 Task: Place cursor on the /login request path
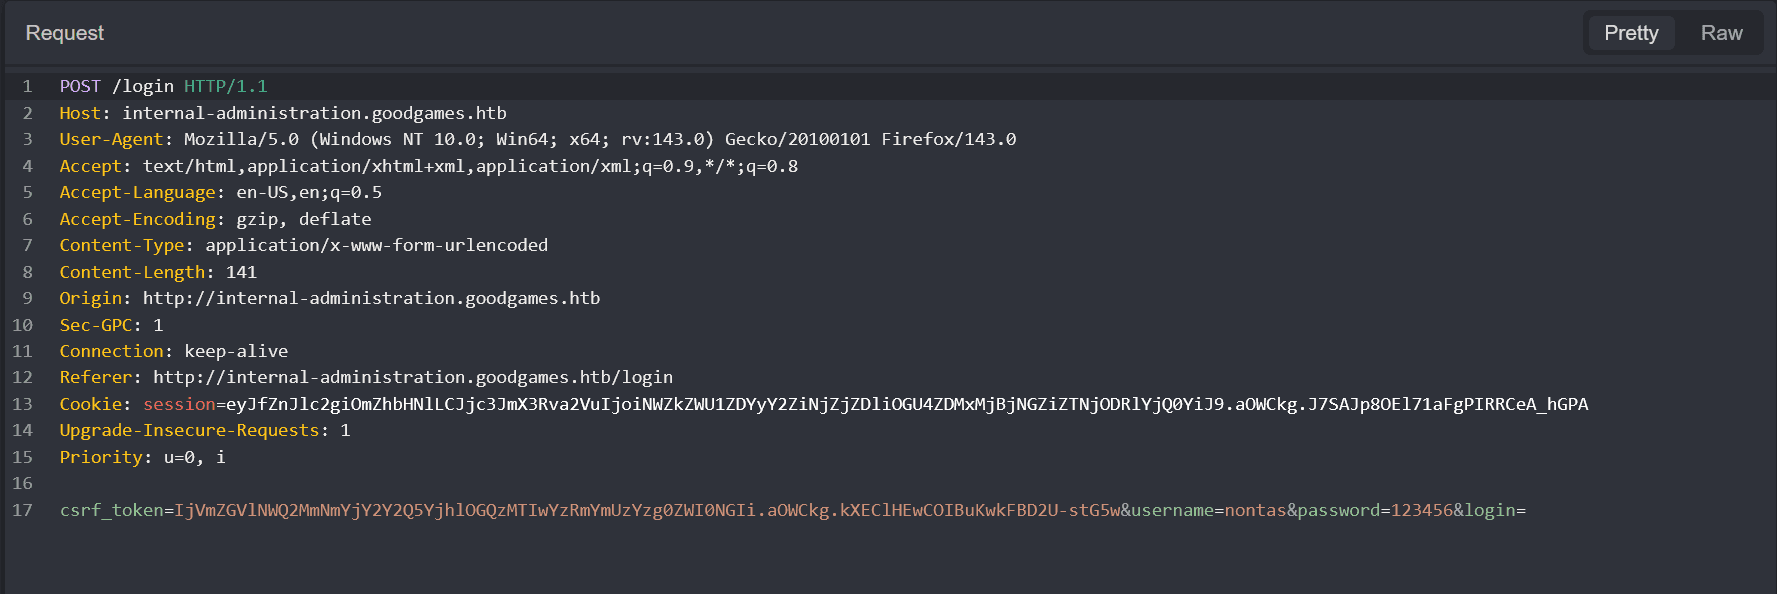pos(143,86)
